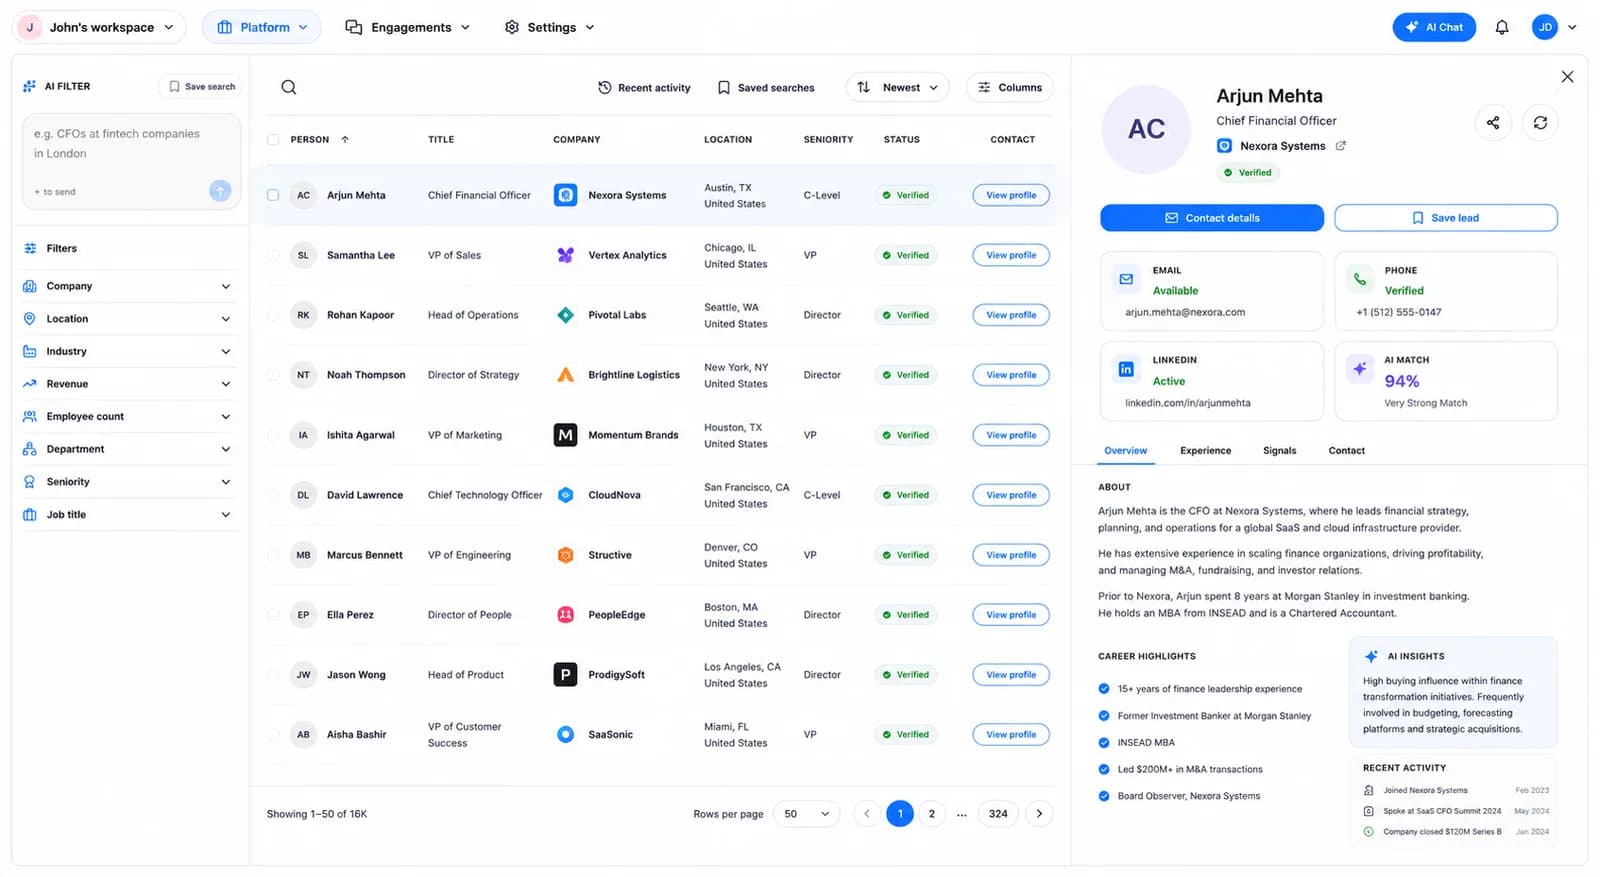Screen dimensions: 1600x877
Task: Click the AC avatar of Arjun Mehta
Action: [1146, 129]
